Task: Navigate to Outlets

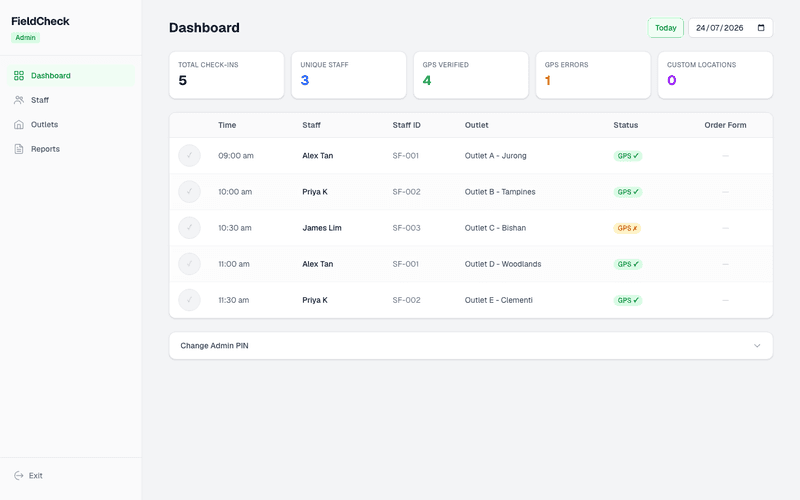Action: click(x=71, y=124)
